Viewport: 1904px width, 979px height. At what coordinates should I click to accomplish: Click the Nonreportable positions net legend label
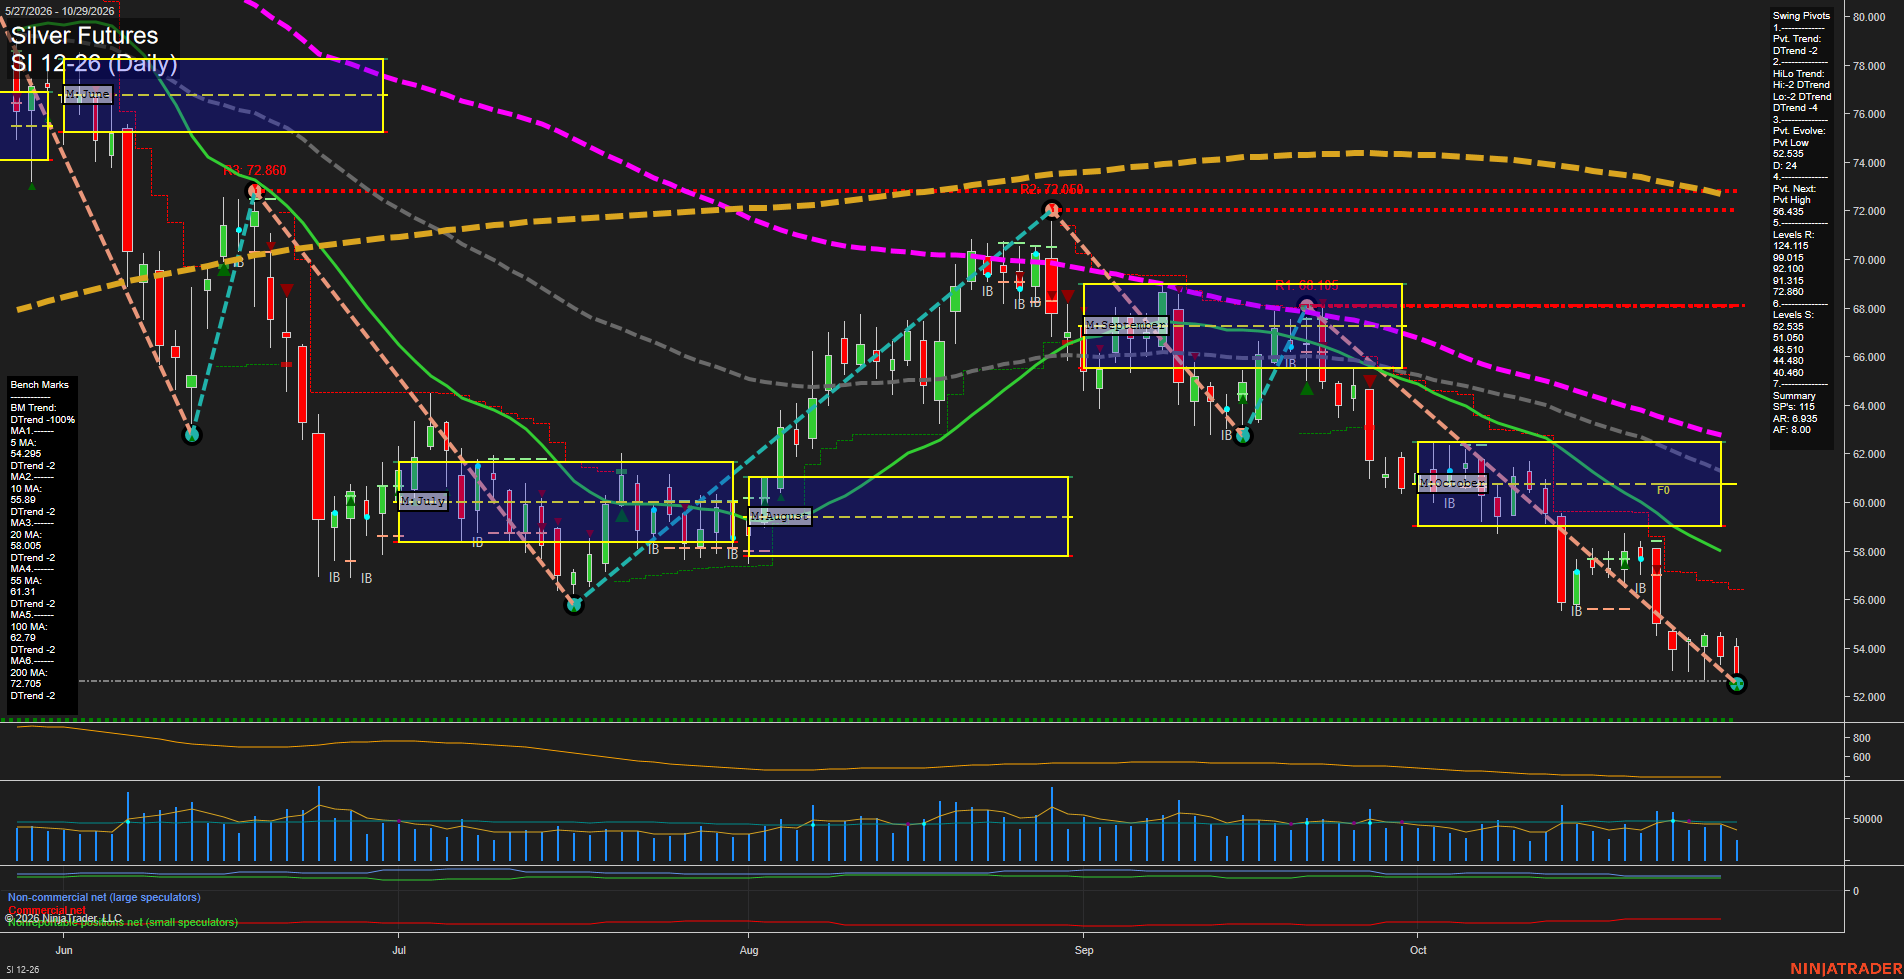click(x=123, y=922)
